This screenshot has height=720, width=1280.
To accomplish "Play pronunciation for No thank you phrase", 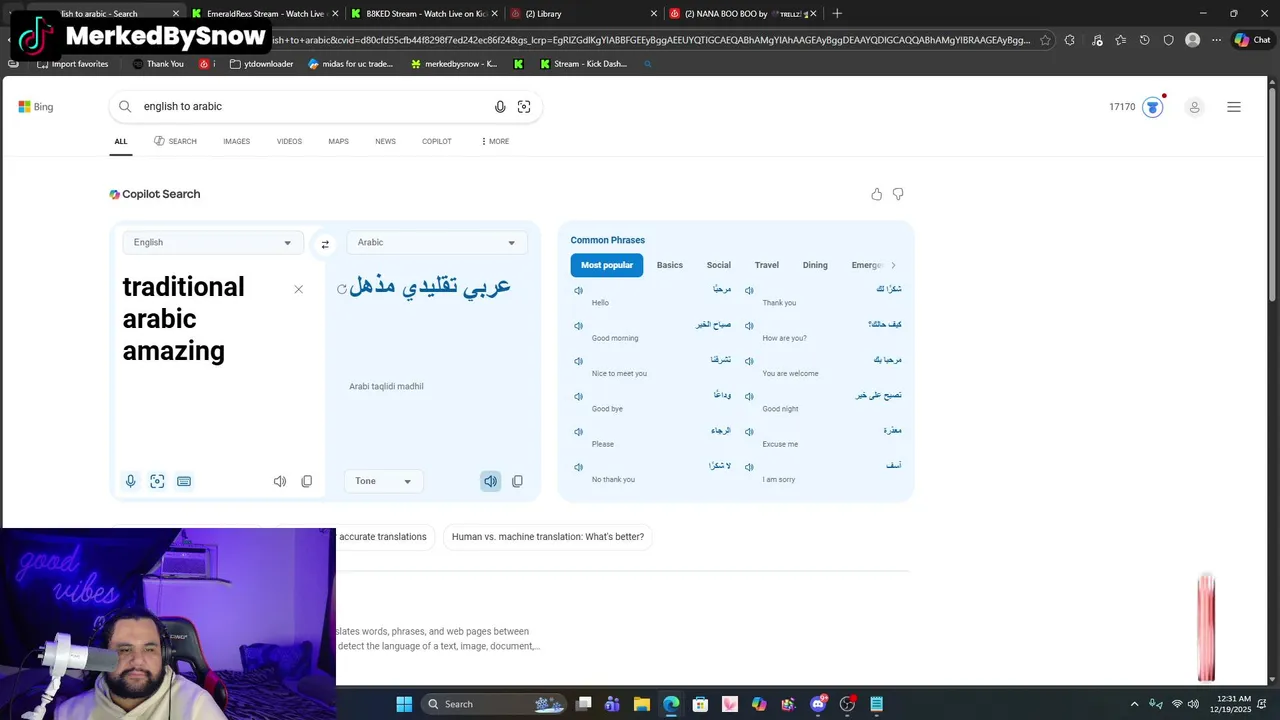I will (578, 467).
